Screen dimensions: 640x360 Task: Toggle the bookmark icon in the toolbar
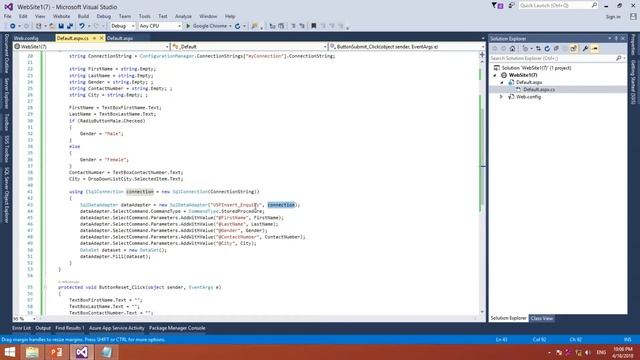313,26
